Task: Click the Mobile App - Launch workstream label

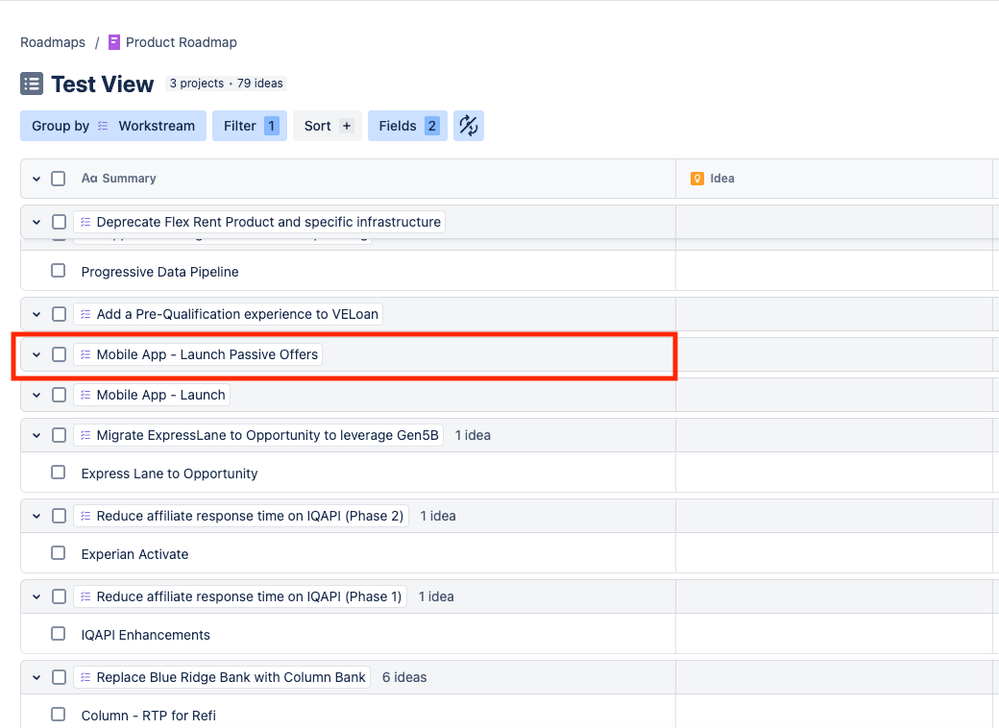Action: click(161, 395)
